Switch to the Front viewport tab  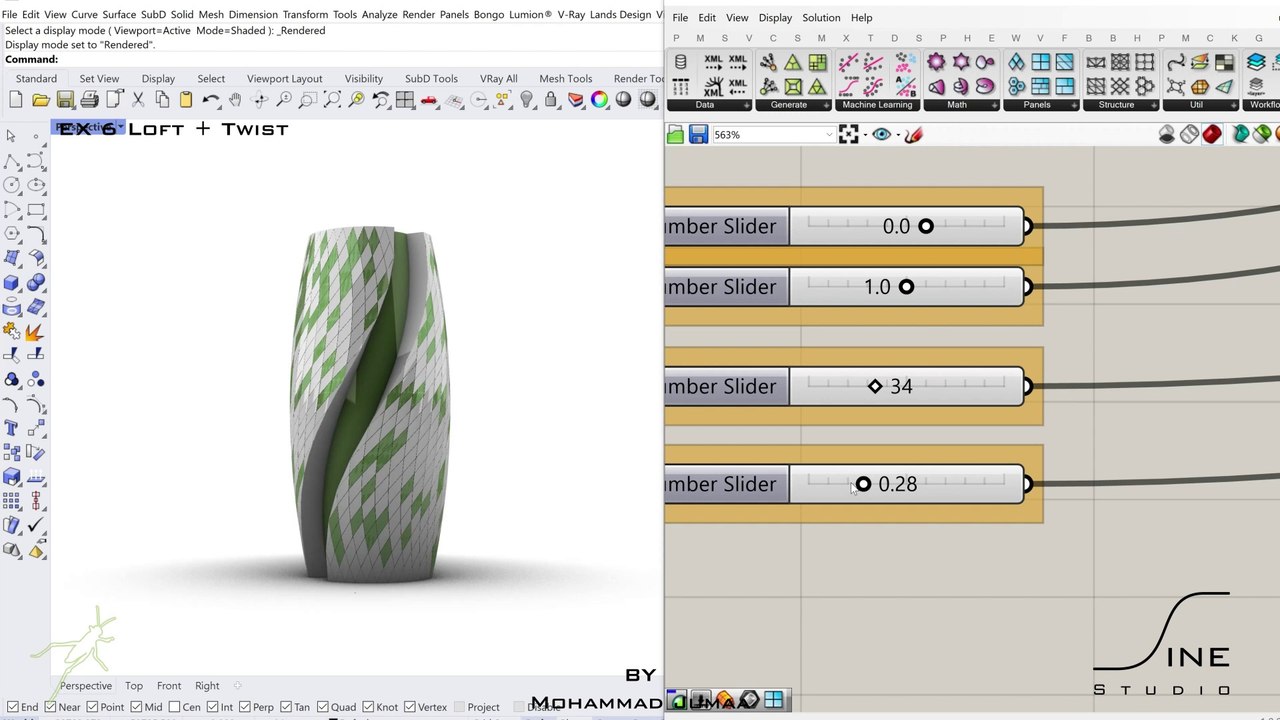[x=169, y=686]
